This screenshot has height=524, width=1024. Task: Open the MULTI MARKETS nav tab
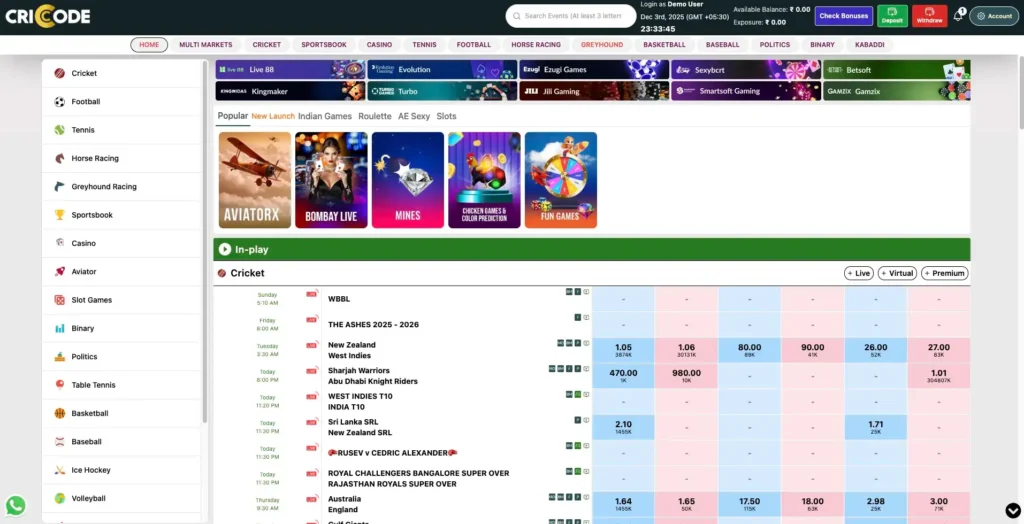205,45
